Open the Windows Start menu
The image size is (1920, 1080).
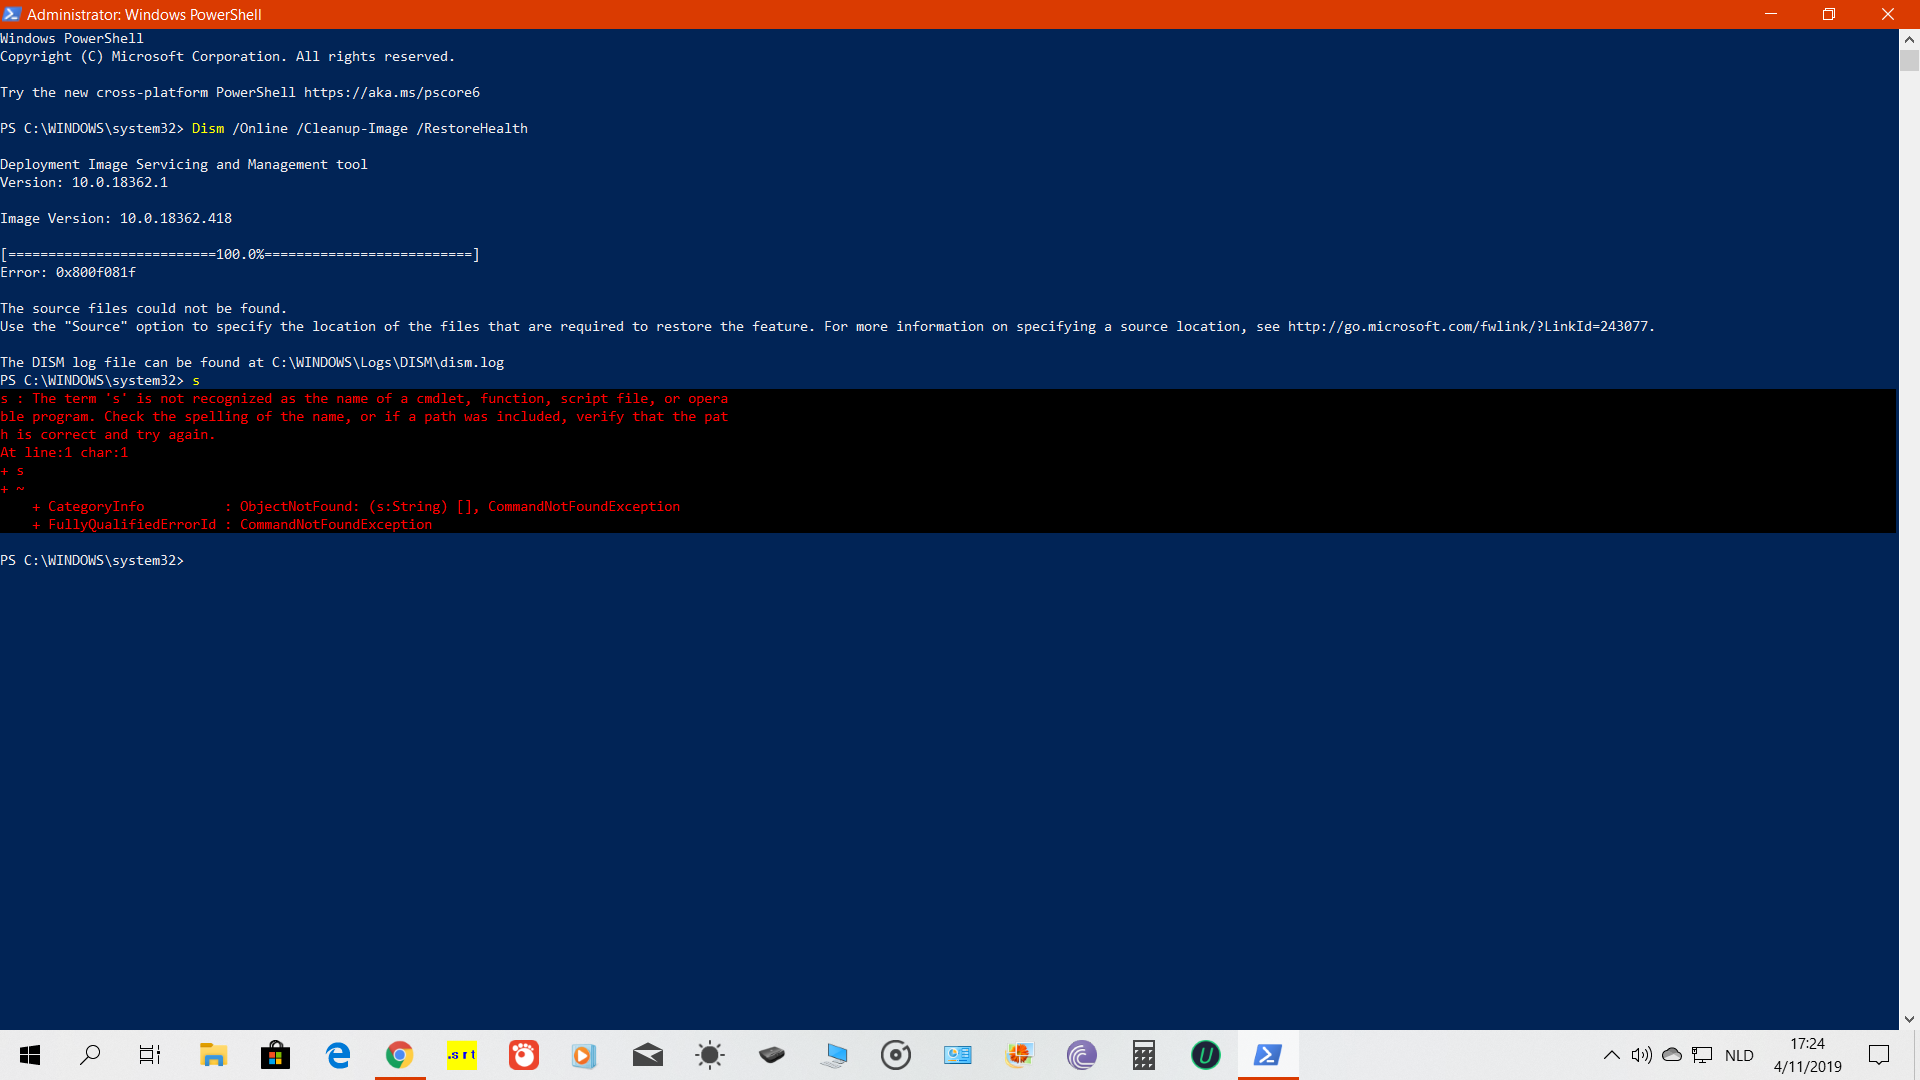pos(30,1055)
